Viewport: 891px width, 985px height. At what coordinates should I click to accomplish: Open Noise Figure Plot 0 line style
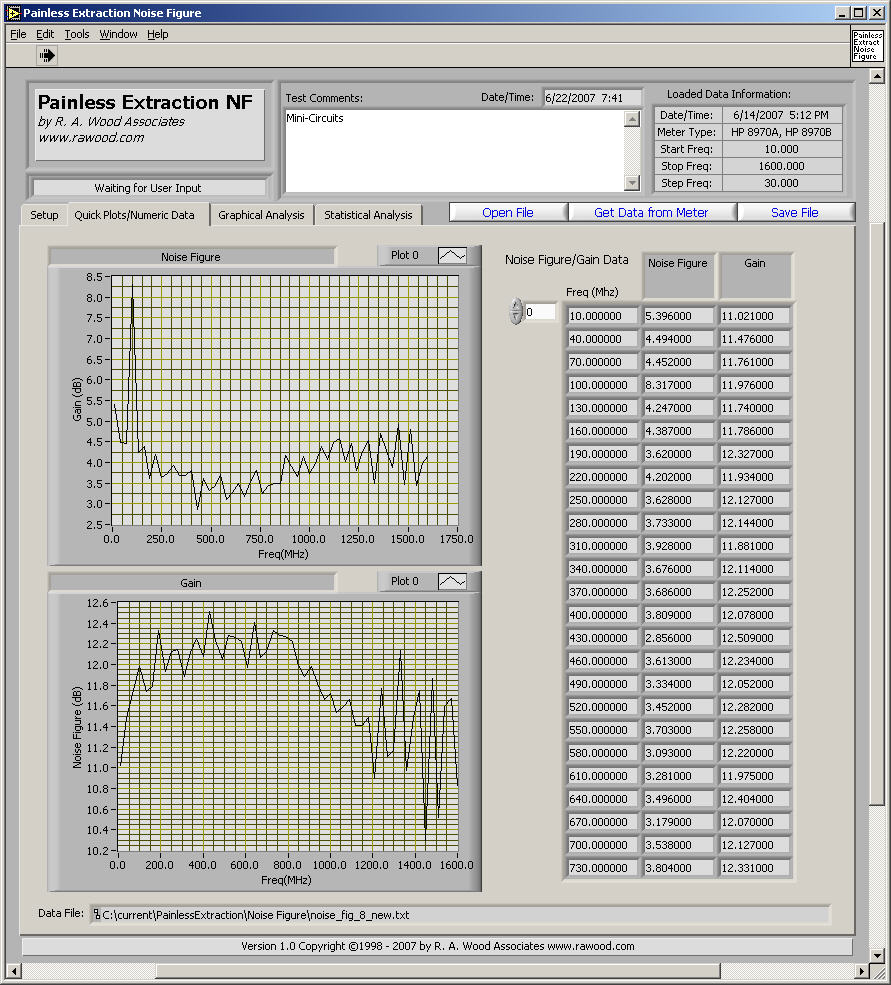point(452,255)
